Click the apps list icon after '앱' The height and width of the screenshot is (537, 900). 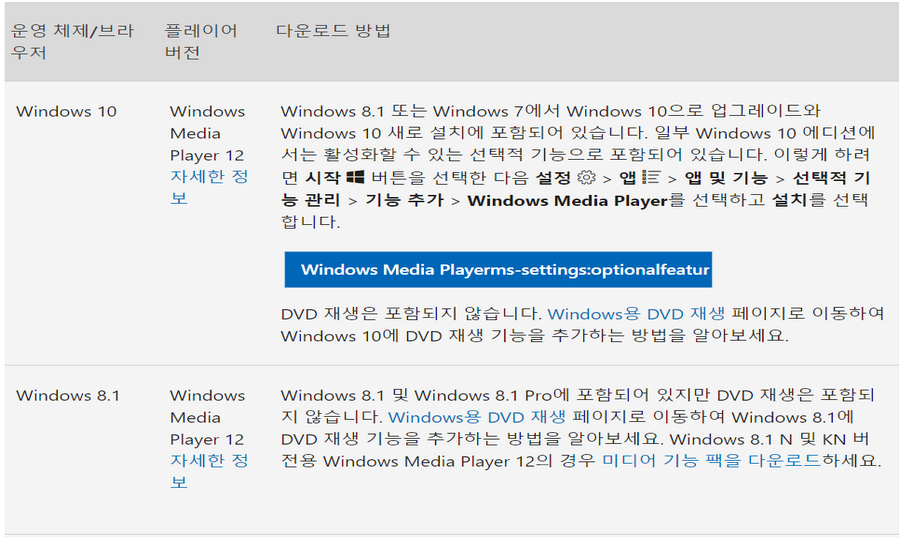pos(651,177)
